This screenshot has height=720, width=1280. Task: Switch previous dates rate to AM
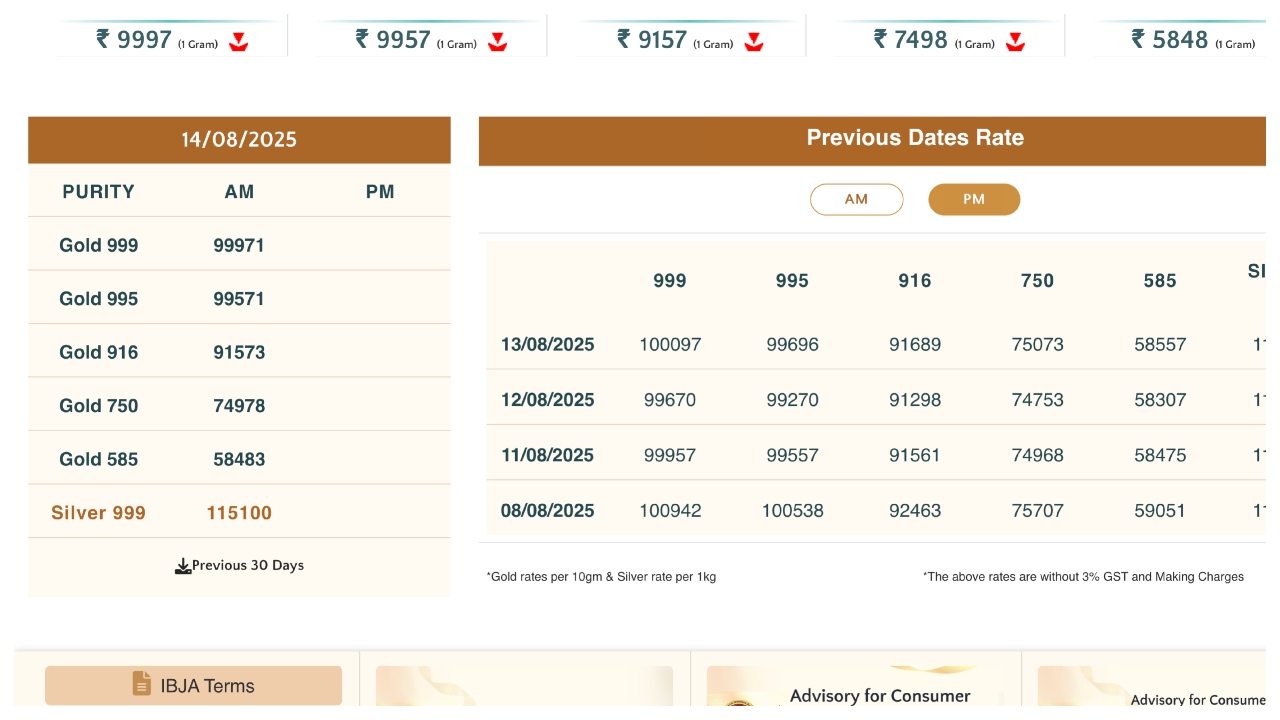pyautogui.click(x=856, y=199)
